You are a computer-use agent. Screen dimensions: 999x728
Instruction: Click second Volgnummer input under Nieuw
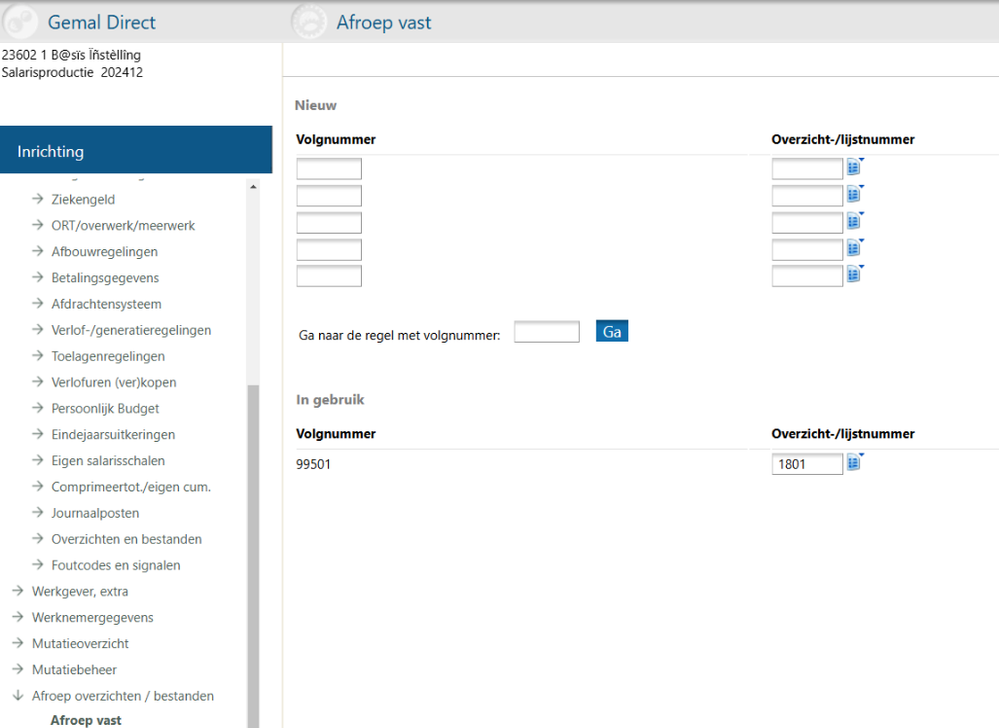(329, 196)
